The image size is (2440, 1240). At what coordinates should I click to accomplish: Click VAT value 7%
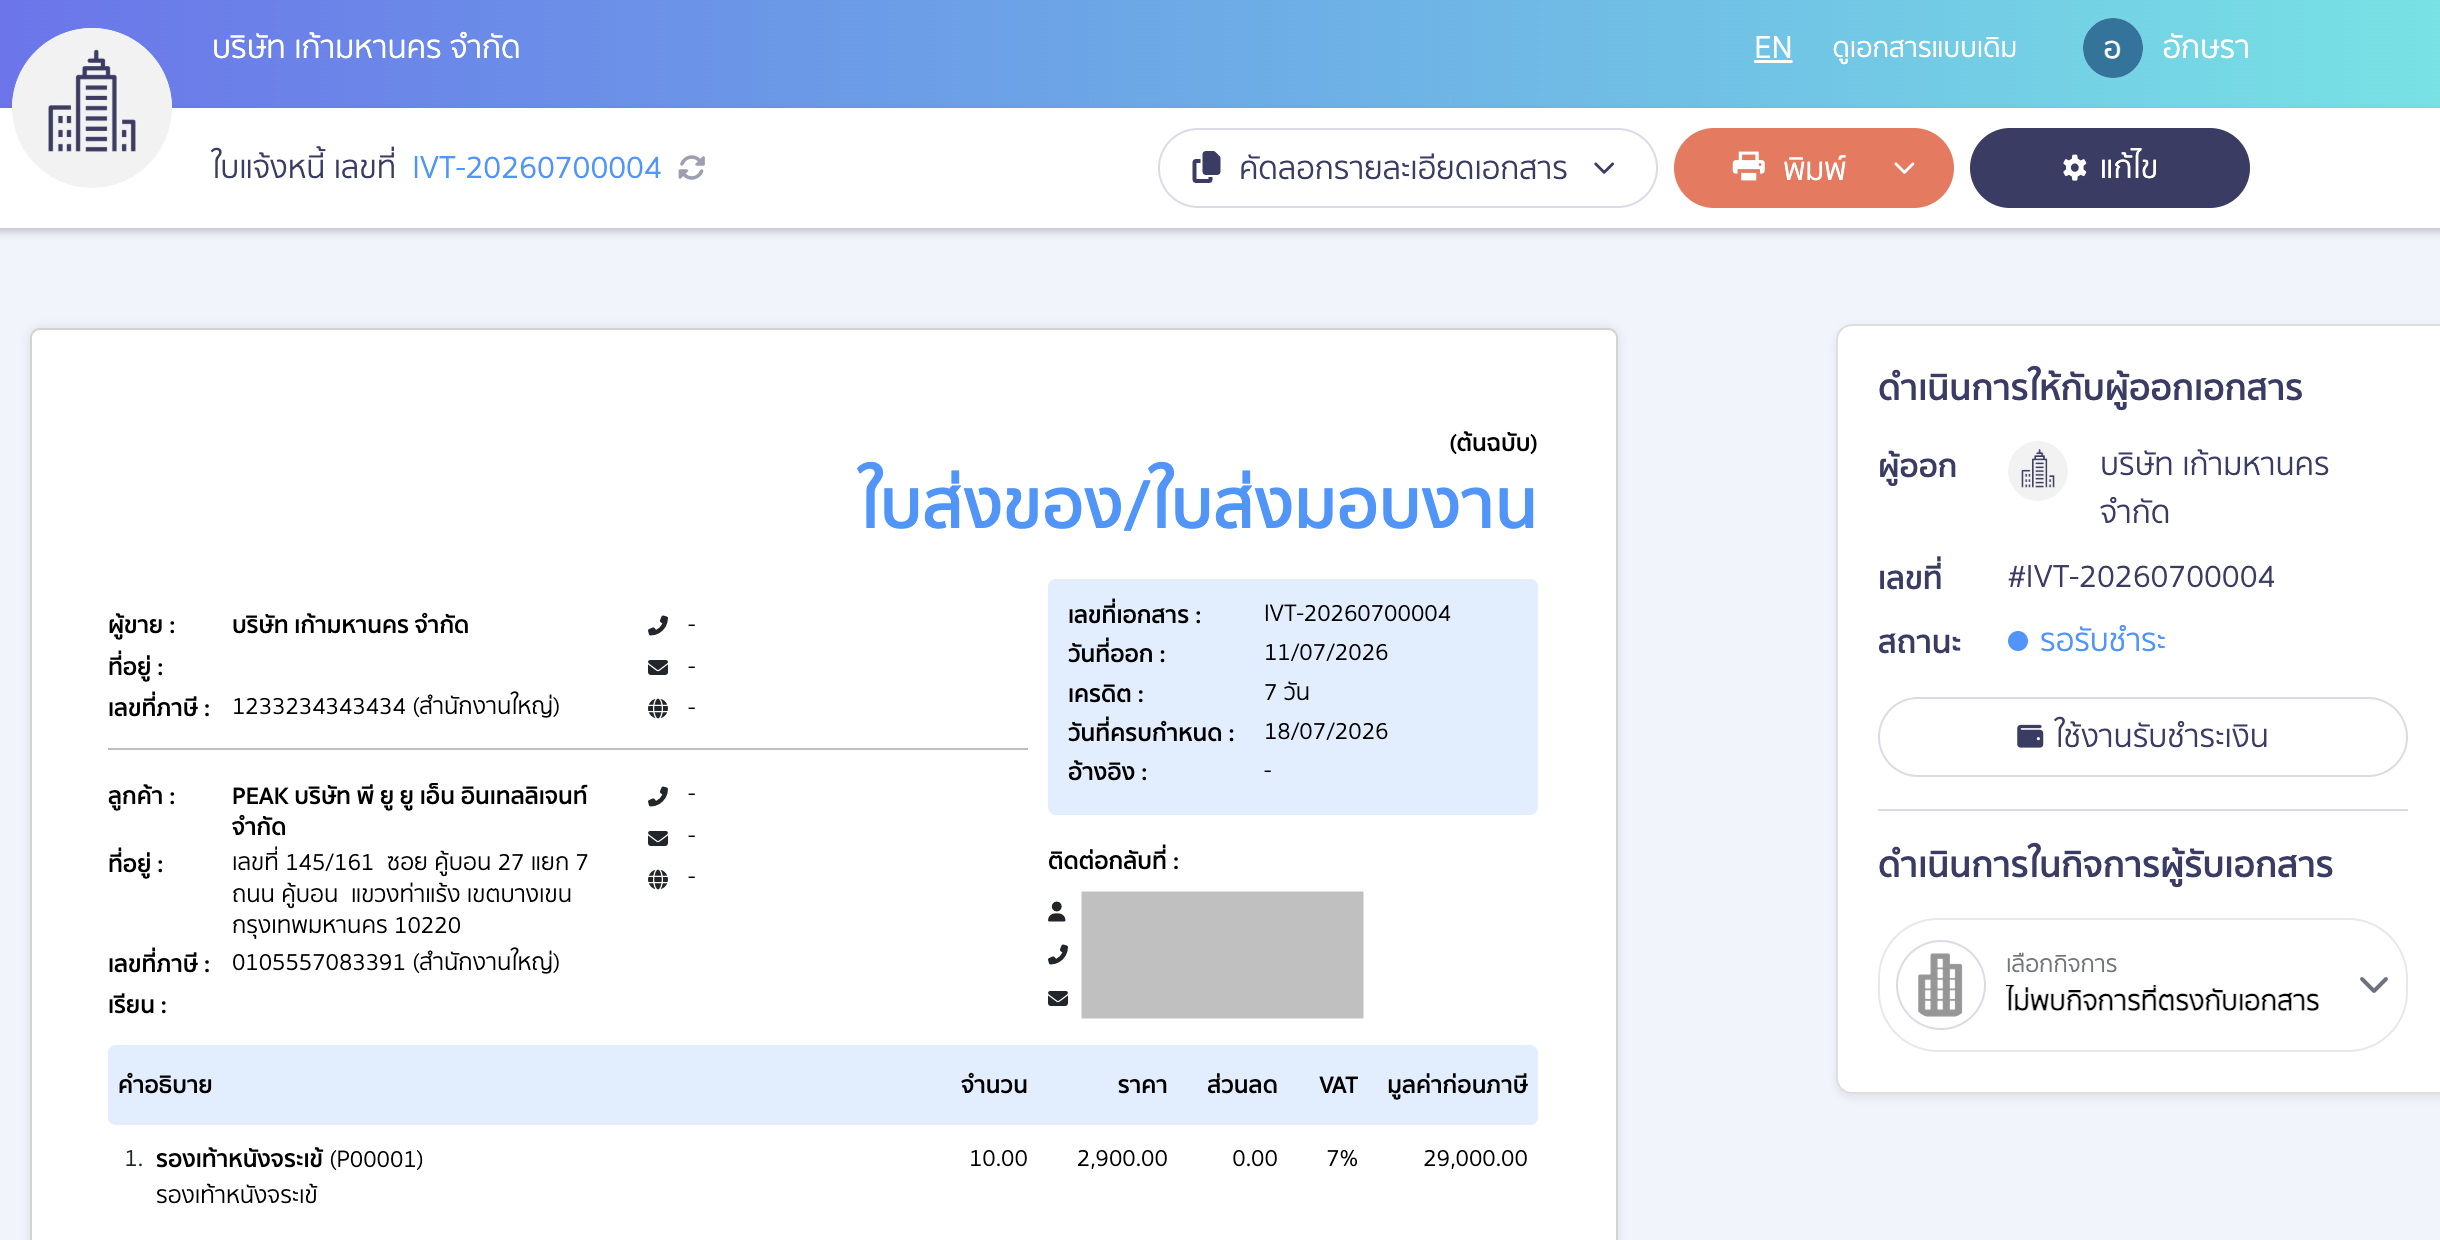[x=1342, y=1158]
